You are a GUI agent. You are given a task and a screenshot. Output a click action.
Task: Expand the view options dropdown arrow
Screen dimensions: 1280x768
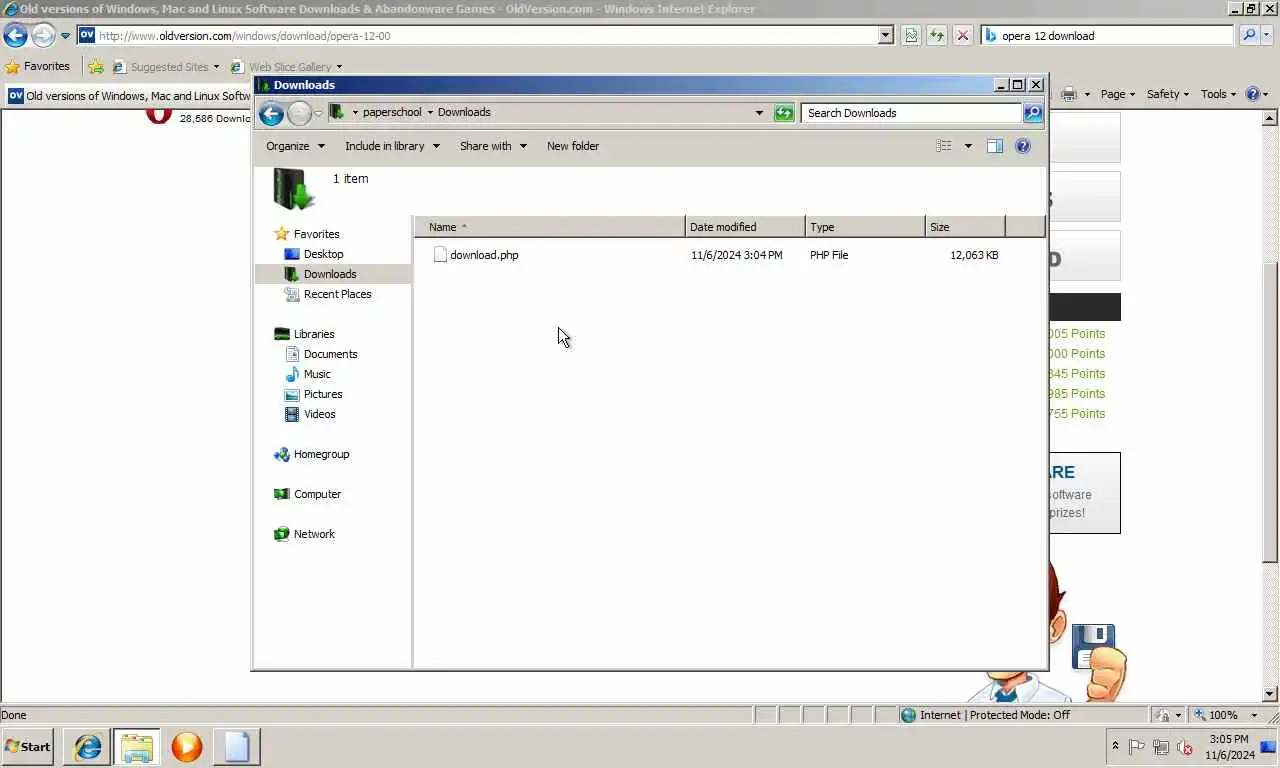pyautogui.click(x=968, y=146)
